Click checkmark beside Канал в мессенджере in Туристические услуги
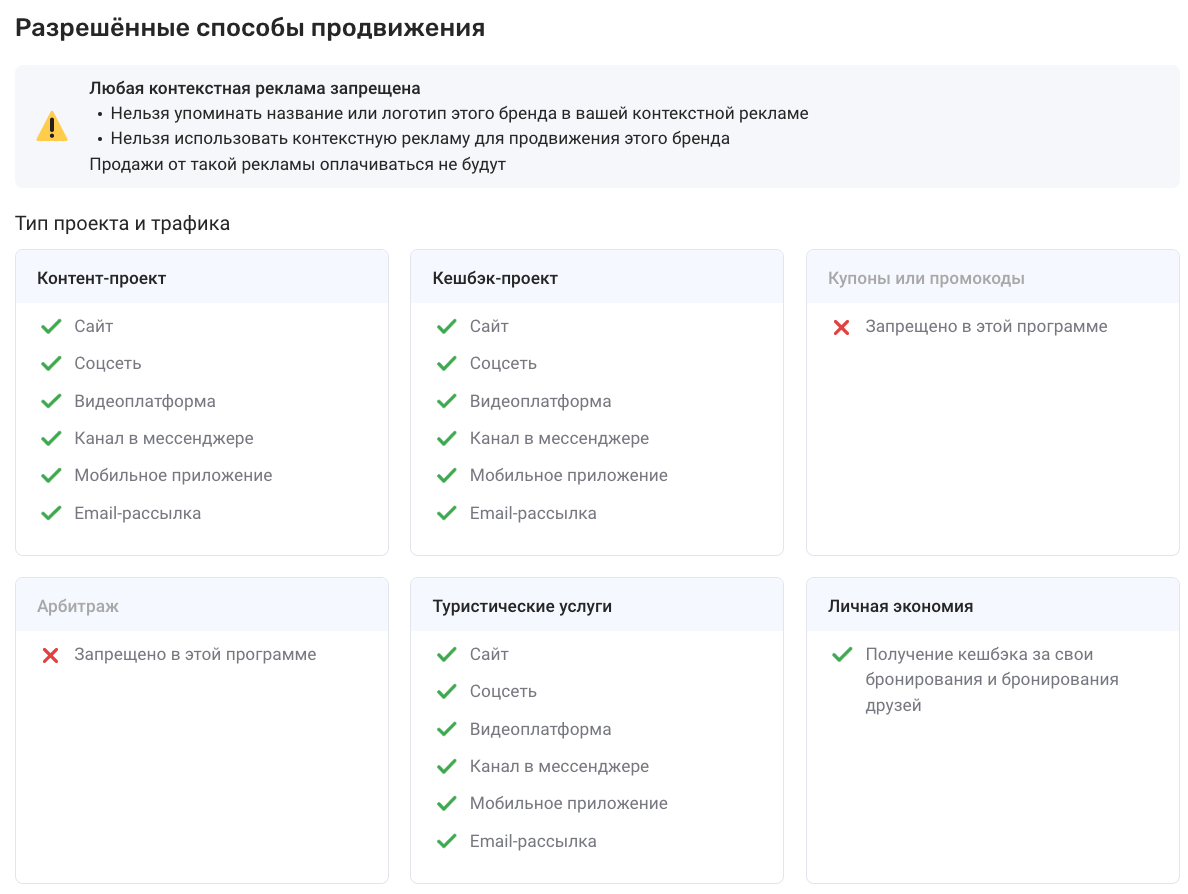 pos(446,767)
